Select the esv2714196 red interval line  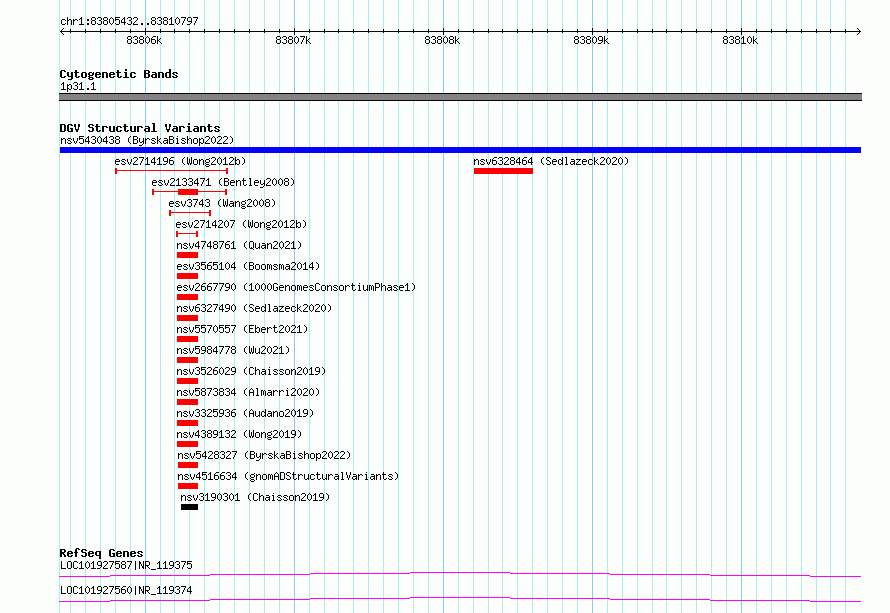coord(171,171)
